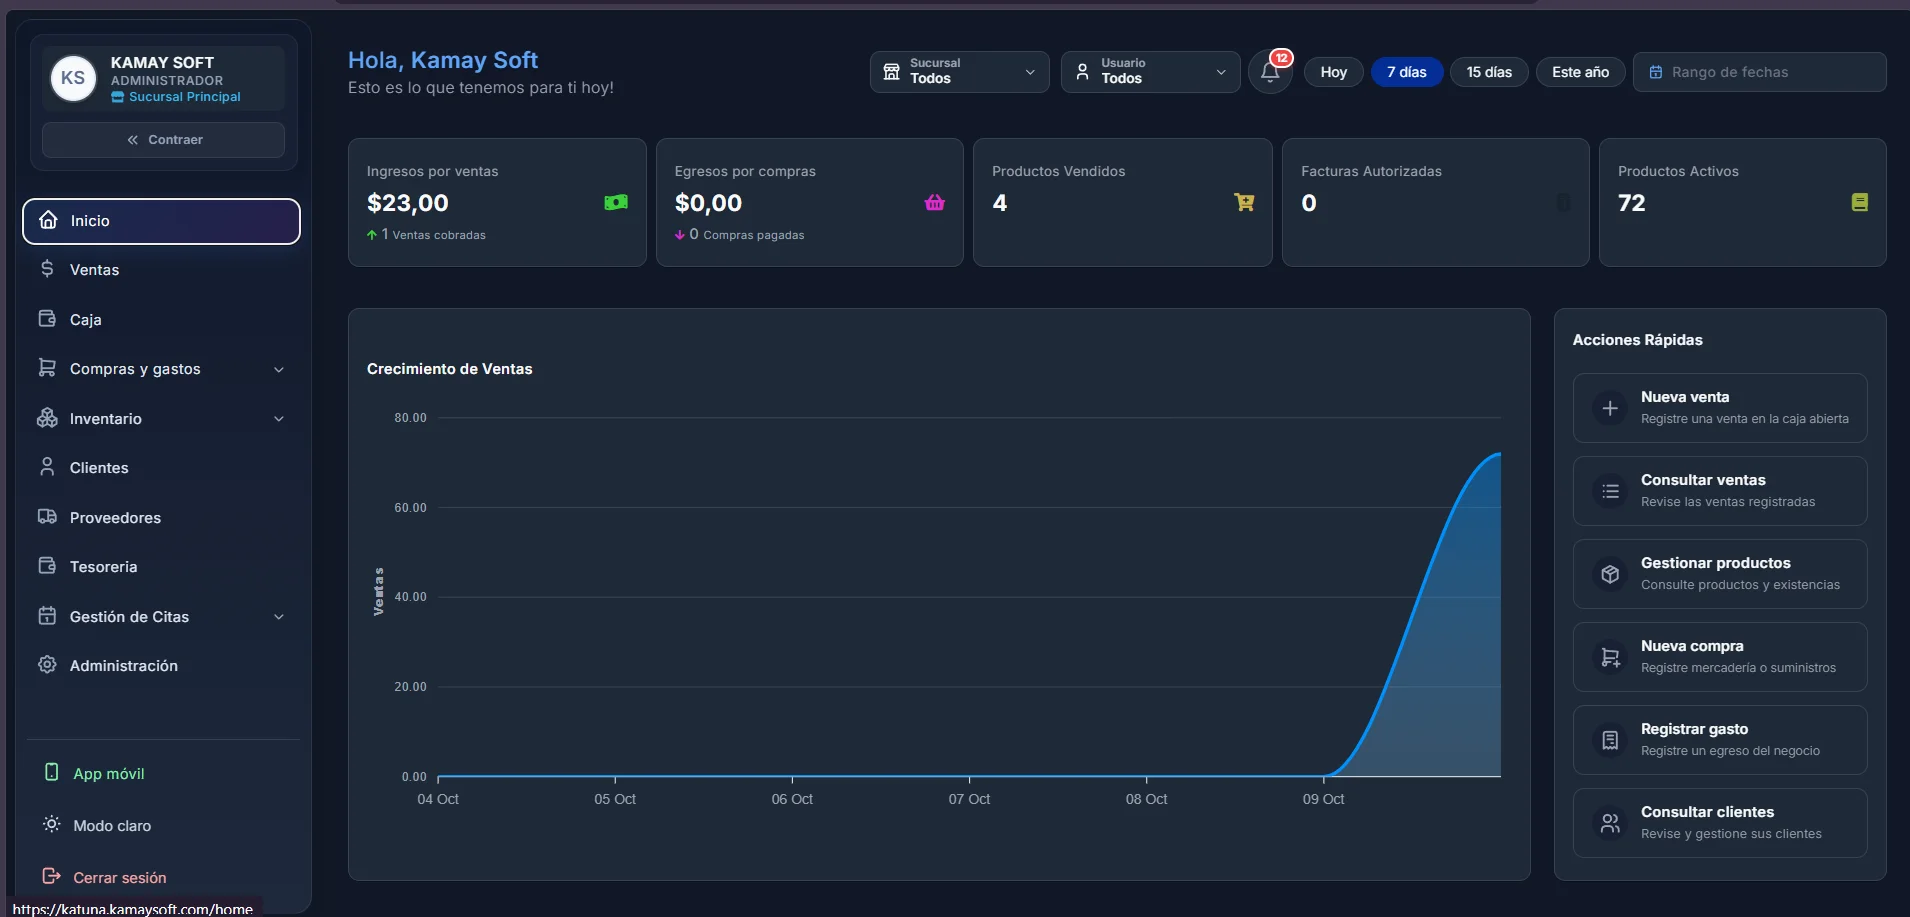Expand the Gestión de Citas chevron
The width and height of the screenshot is (1910, 917).
pyautogui.click(x=279, y=617)
